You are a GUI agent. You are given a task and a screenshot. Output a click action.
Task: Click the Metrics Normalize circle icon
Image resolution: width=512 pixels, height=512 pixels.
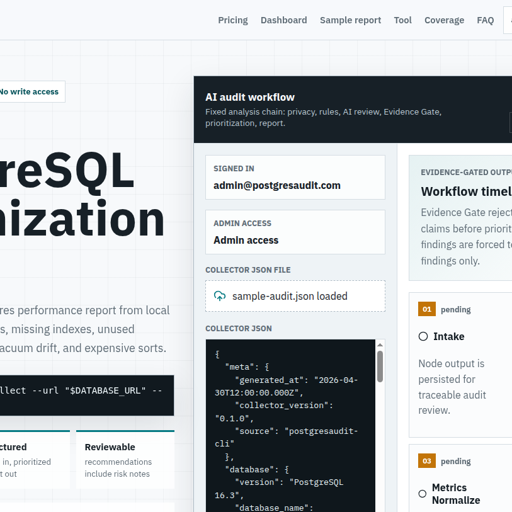pyautogui.click(x=422, y=494)
